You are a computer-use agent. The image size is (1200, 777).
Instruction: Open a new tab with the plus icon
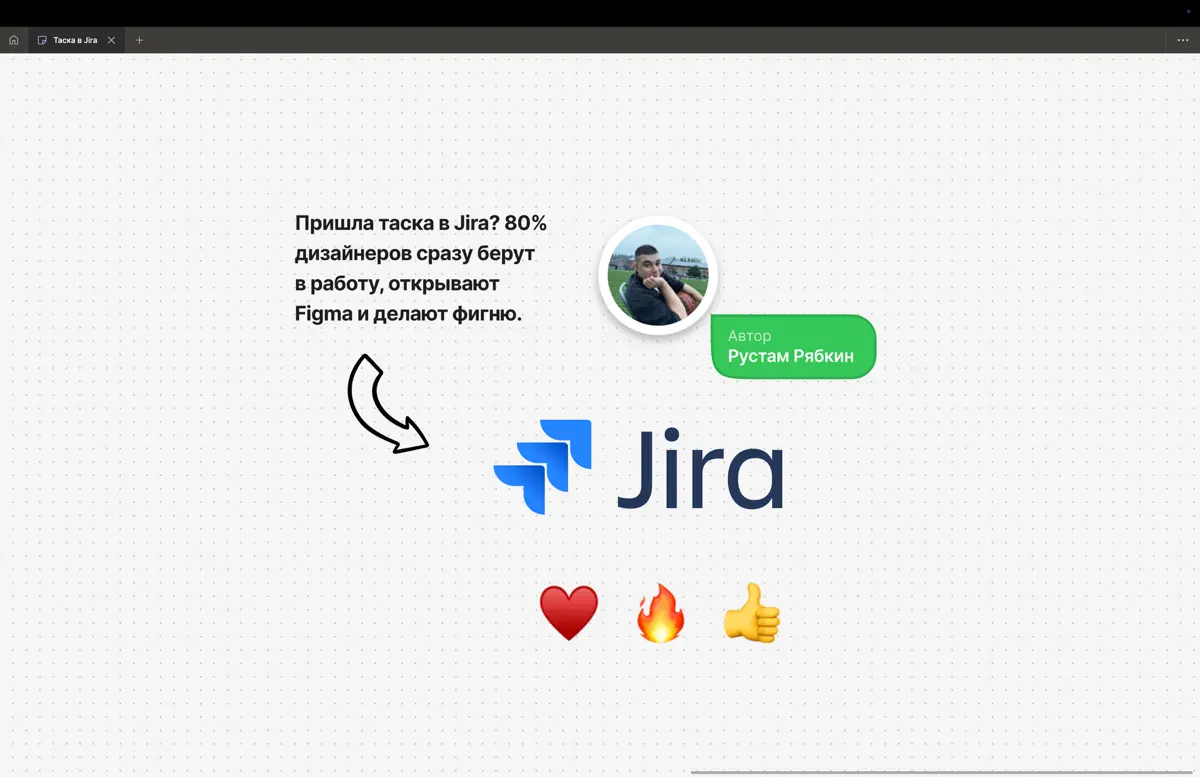[139, 40]
